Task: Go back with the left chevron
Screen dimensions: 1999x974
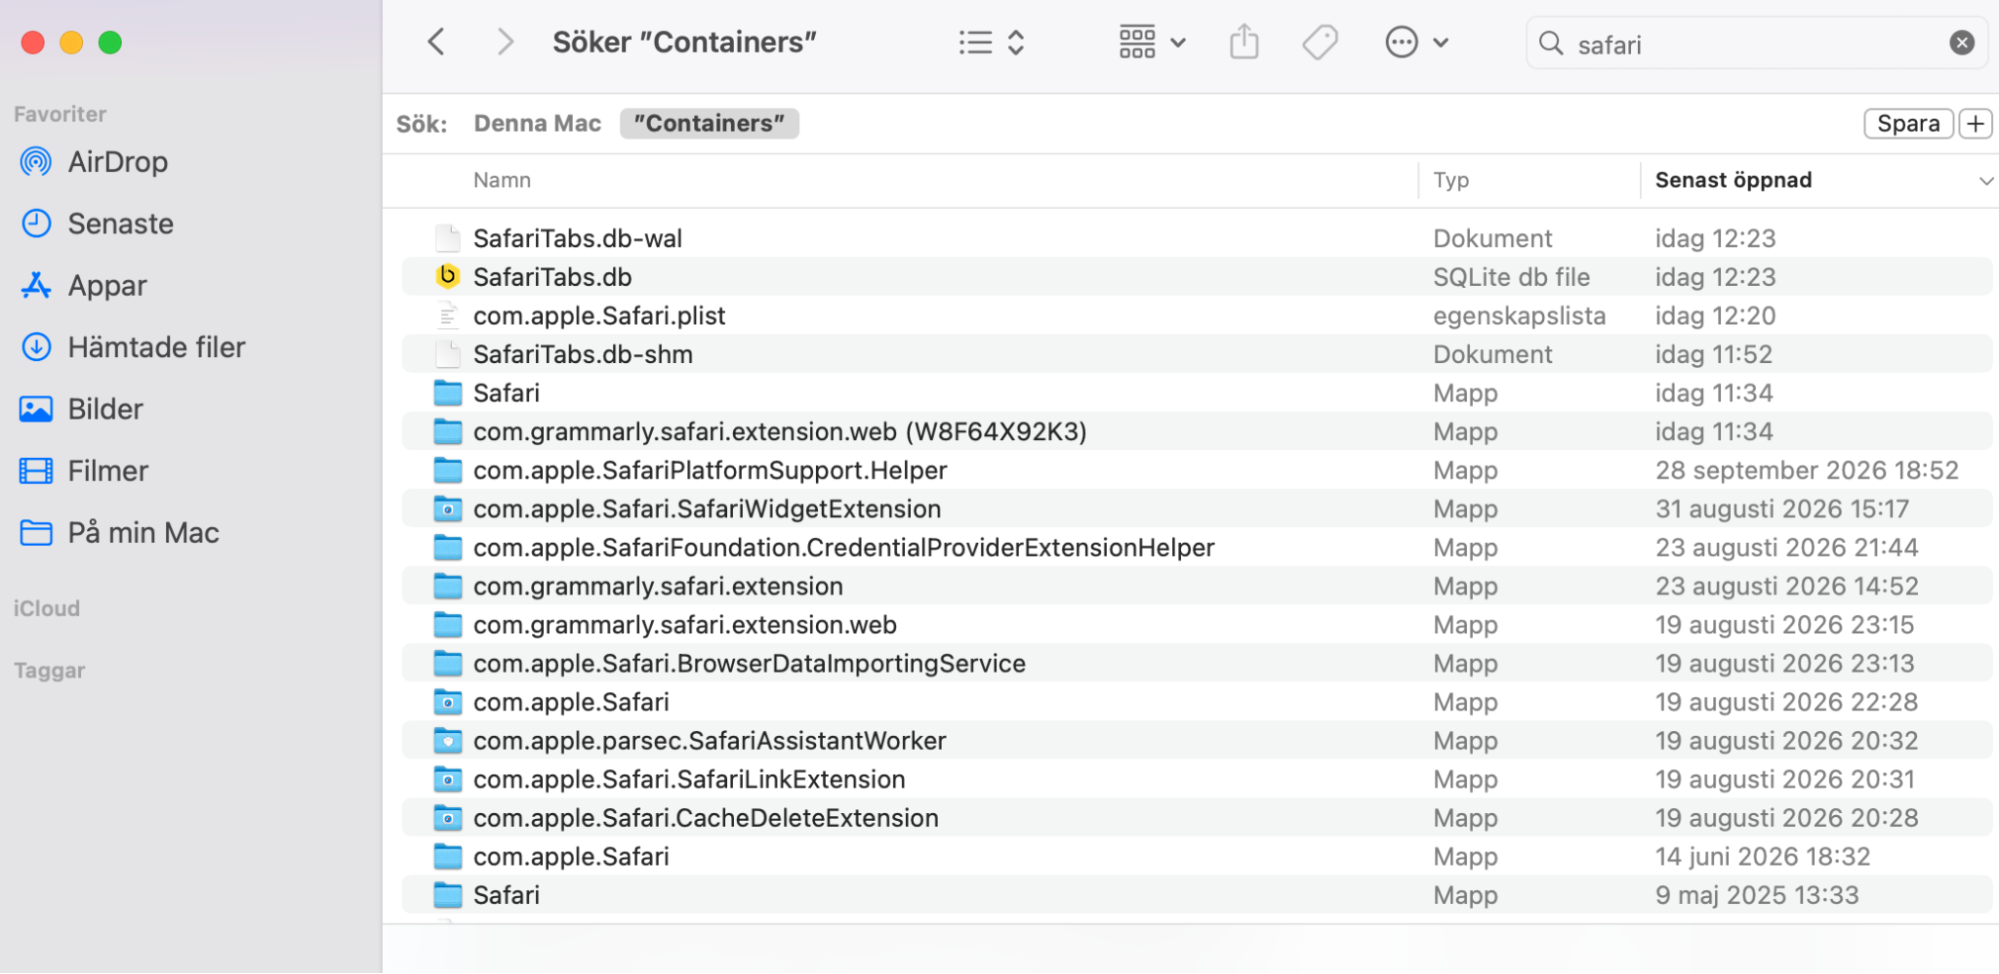Action: point(436,42)
